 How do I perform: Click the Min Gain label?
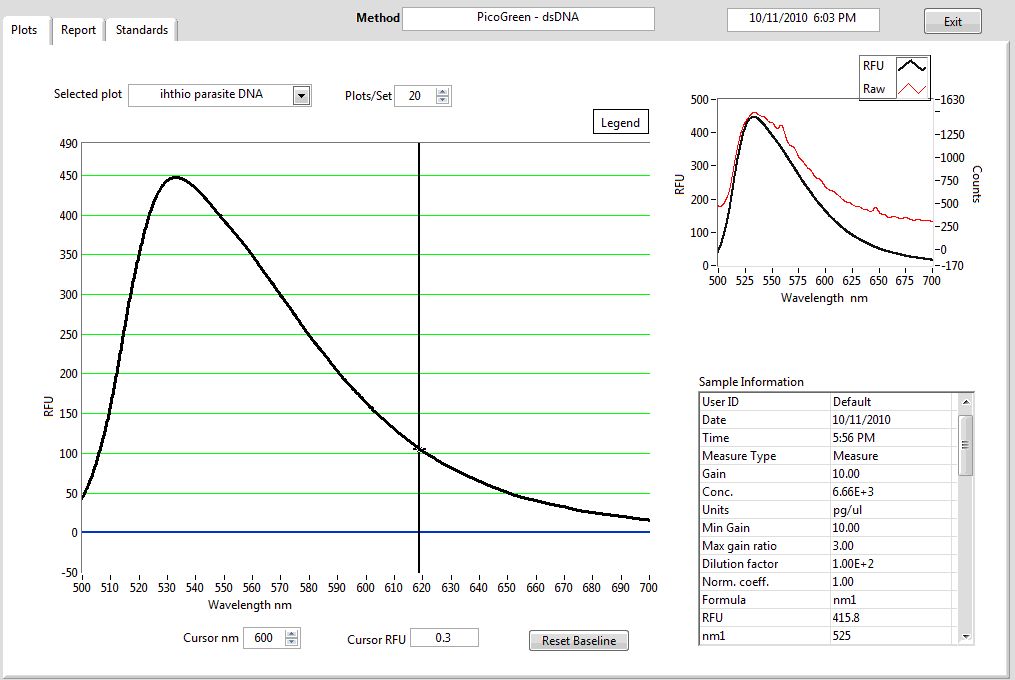(726, 528)
